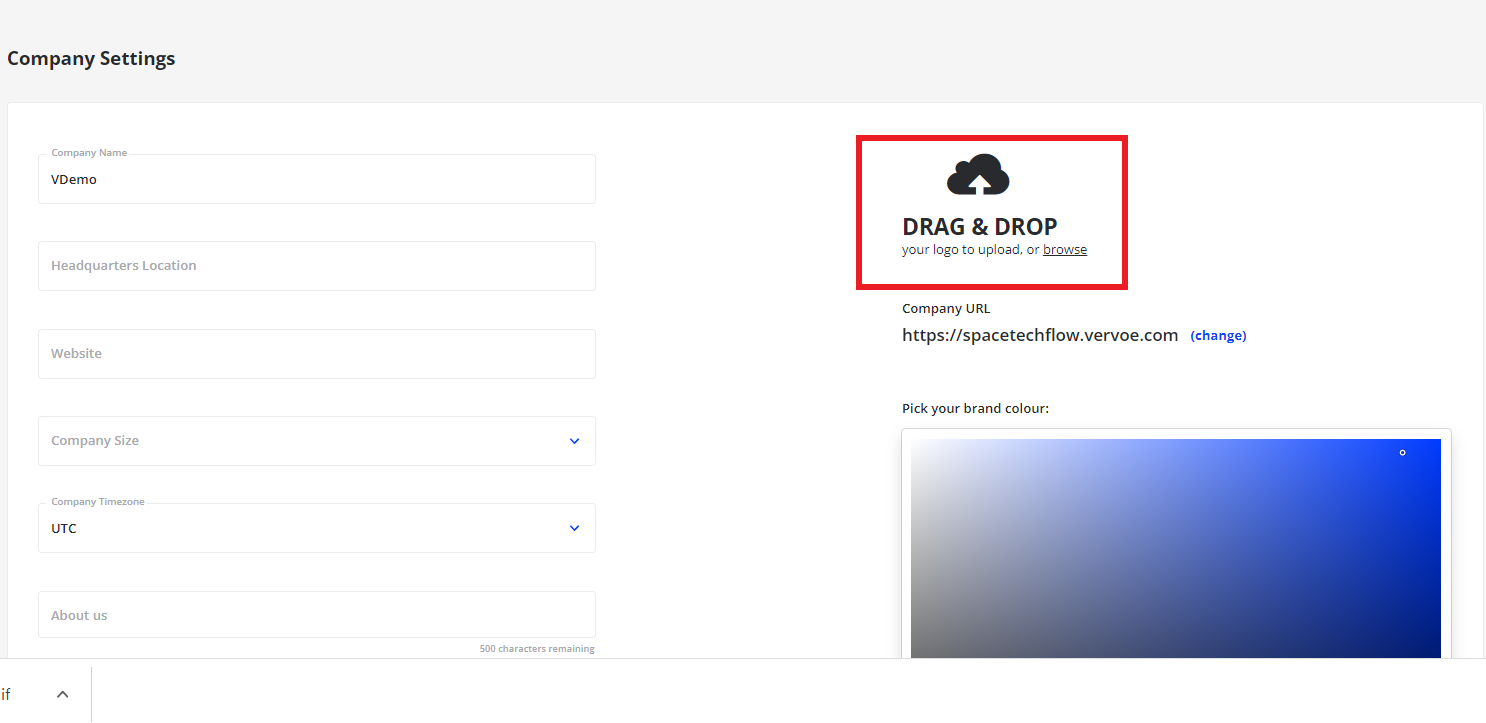Click the "Pick your brand colour:" label
Image resolution: width=1486 pixels, height=723 pixels.
[975, 409]
